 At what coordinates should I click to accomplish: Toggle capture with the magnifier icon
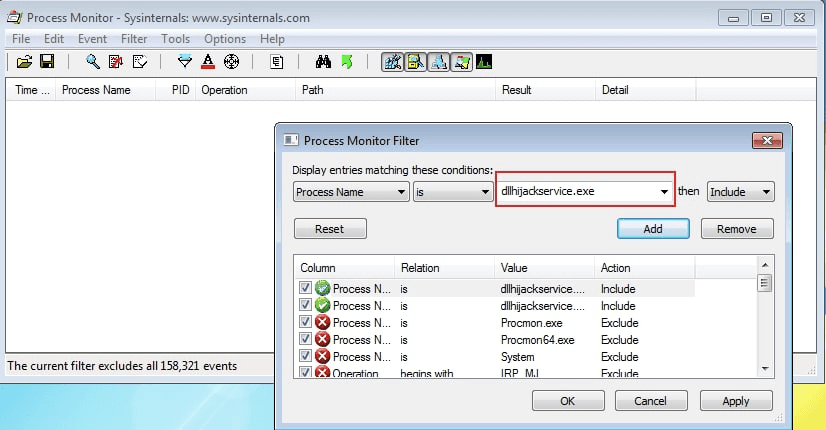pos(93,62)
